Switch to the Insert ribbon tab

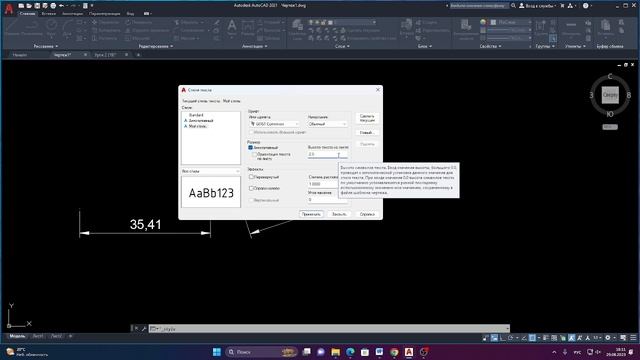click(49, 13)
